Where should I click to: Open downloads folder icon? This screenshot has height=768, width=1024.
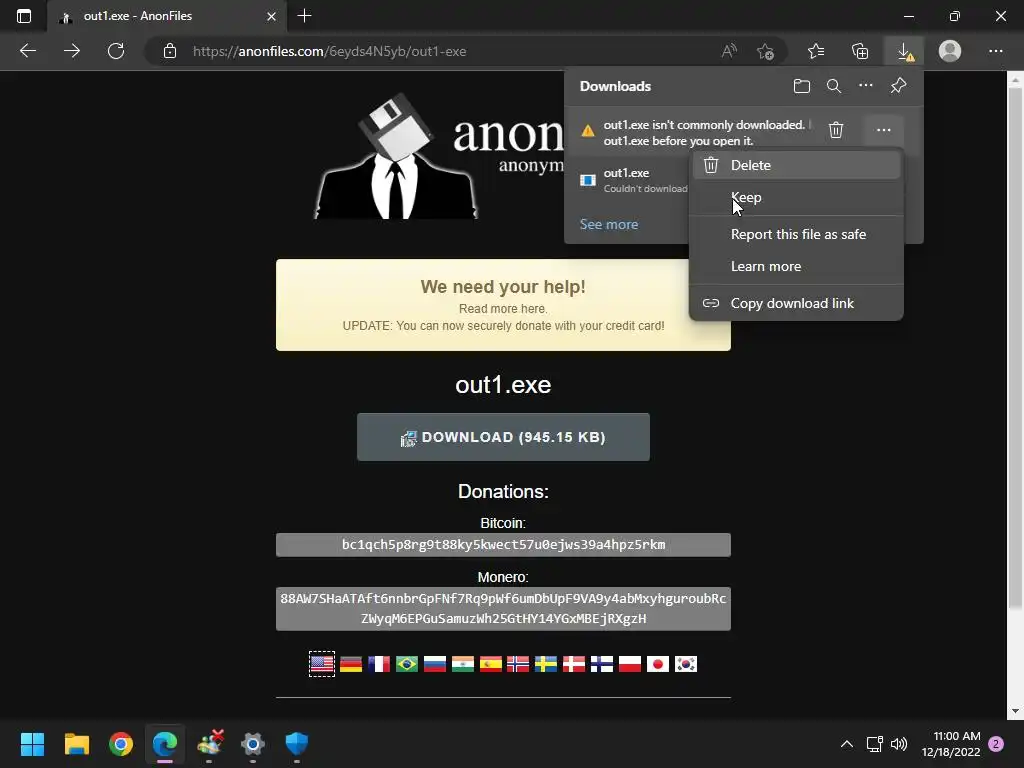click(802, 86)
